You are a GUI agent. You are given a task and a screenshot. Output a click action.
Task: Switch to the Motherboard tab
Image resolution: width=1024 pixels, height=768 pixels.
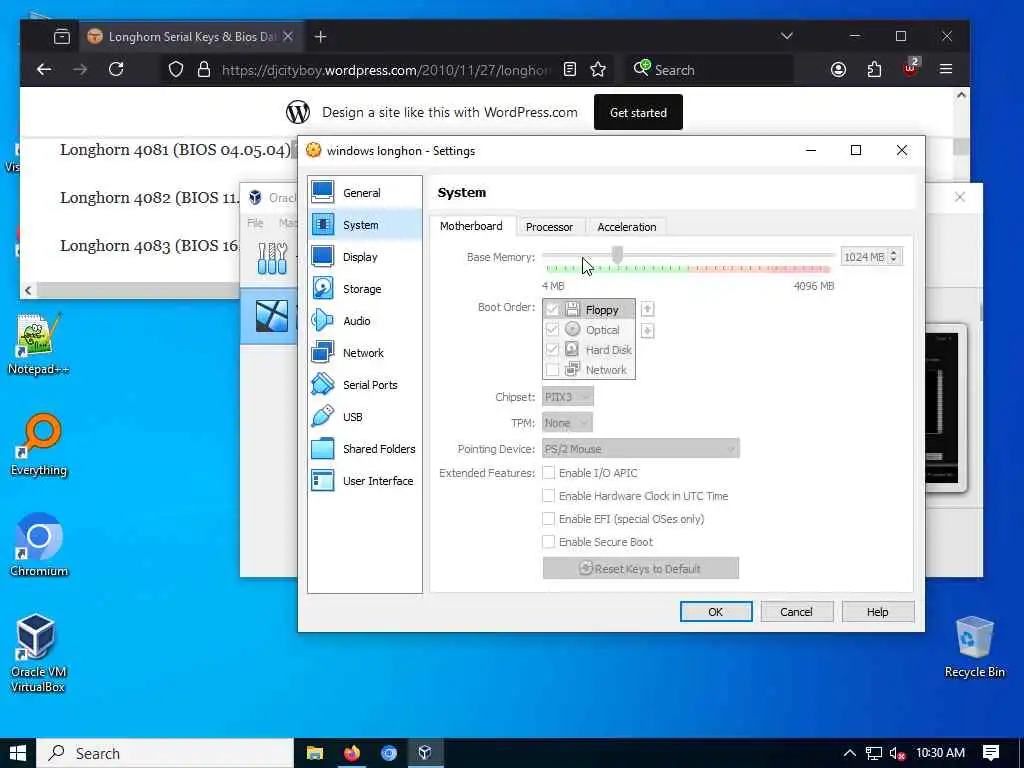471,226
